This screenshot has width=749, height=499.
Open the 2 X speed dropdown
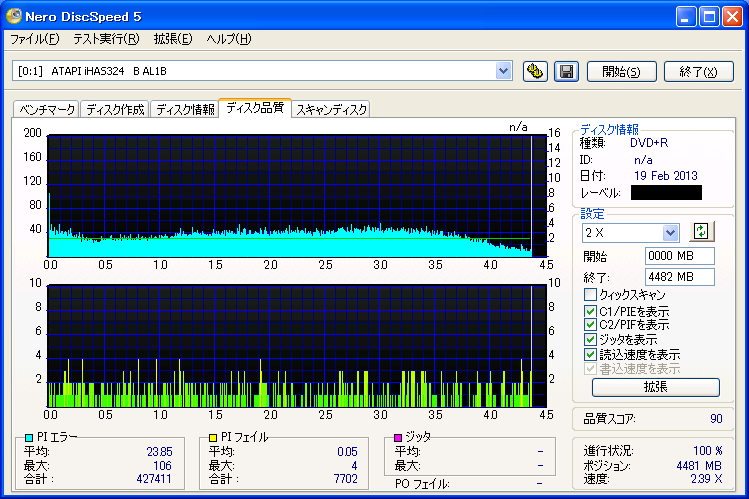coord(670,233)
